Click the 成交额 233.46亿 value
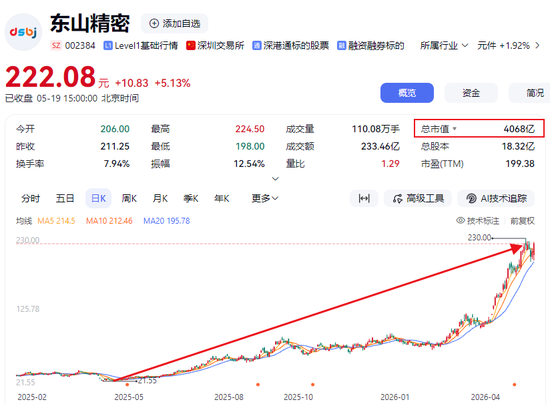The image size is (550, 404). (380, 146)
